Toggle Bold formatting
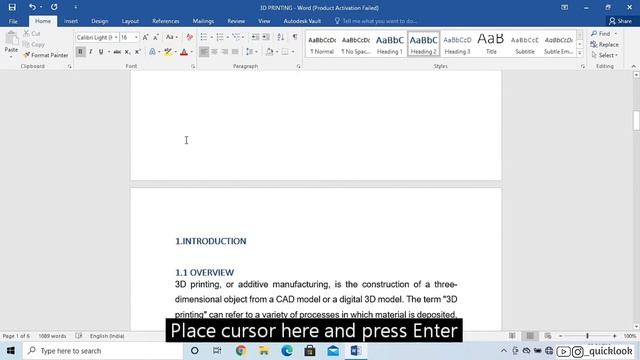The height and width of the screenshot is (360, 640). 80,52
